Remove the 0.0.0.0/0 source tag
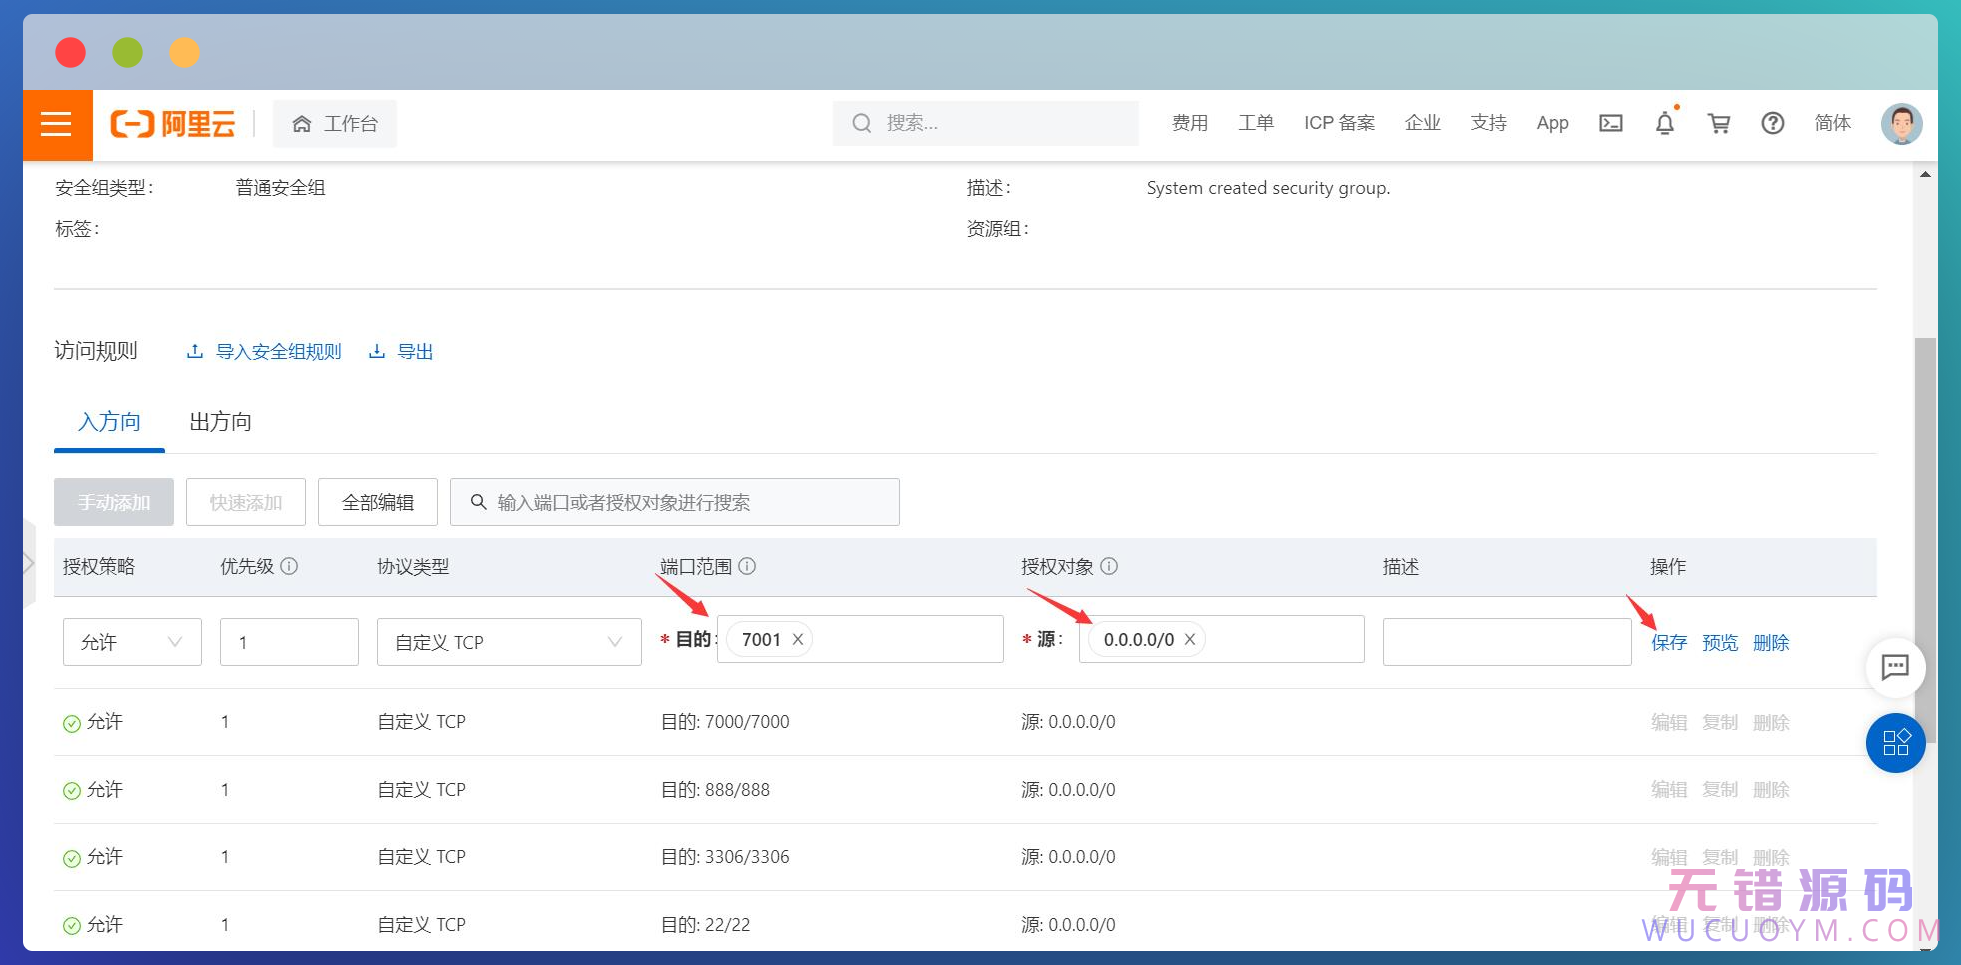The width and height of the screenshot is (1961, 965). (1189, 639)
